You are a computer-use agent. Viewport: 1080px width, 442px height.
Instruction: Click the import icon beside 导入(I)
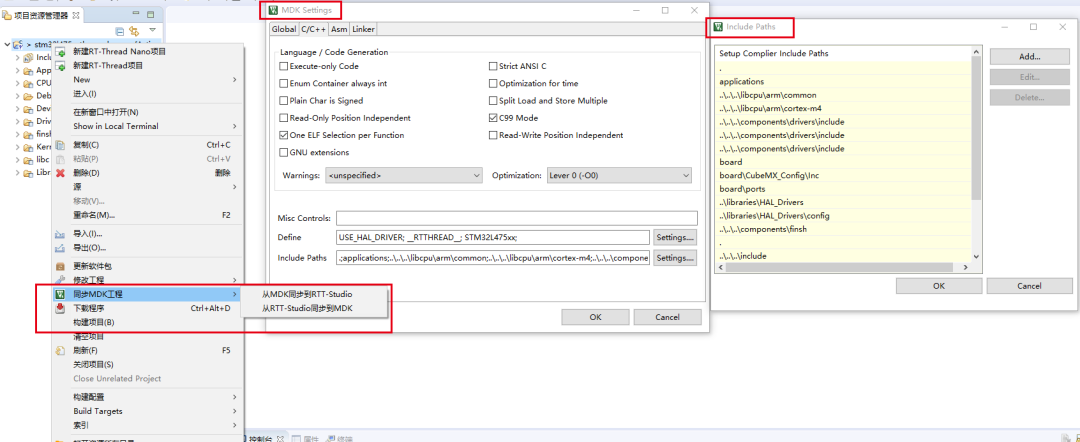pyautogui.click(x=61, y=233)
